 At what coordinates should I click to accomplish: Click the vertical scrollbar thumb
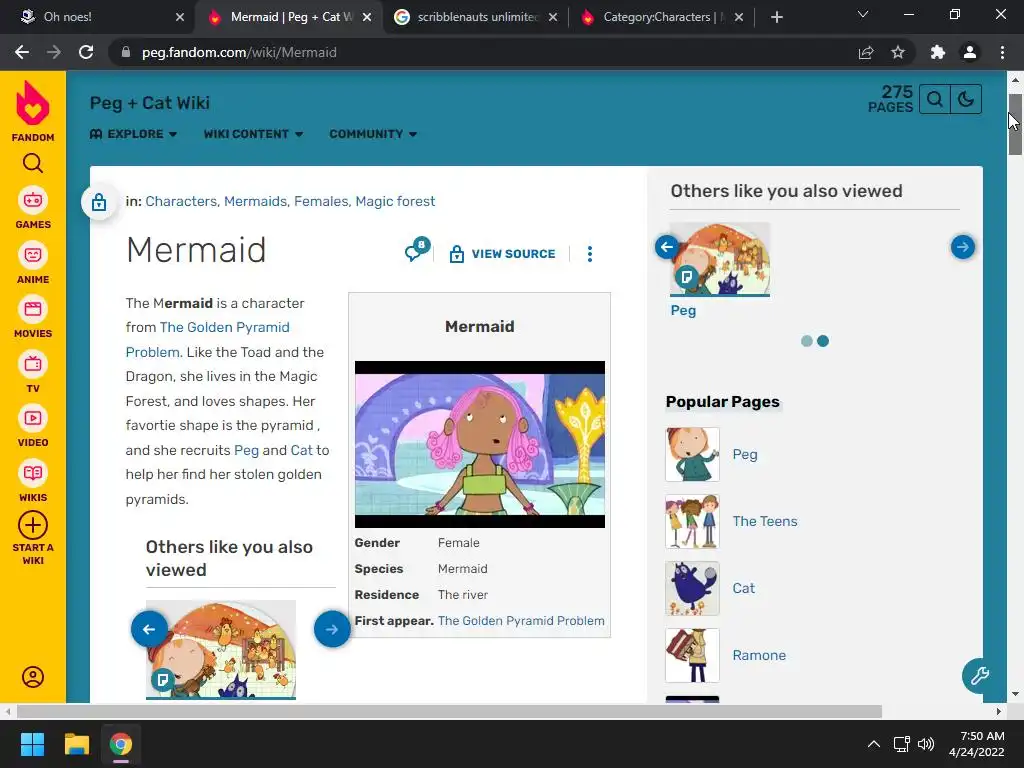click(x=1015, y=123)
